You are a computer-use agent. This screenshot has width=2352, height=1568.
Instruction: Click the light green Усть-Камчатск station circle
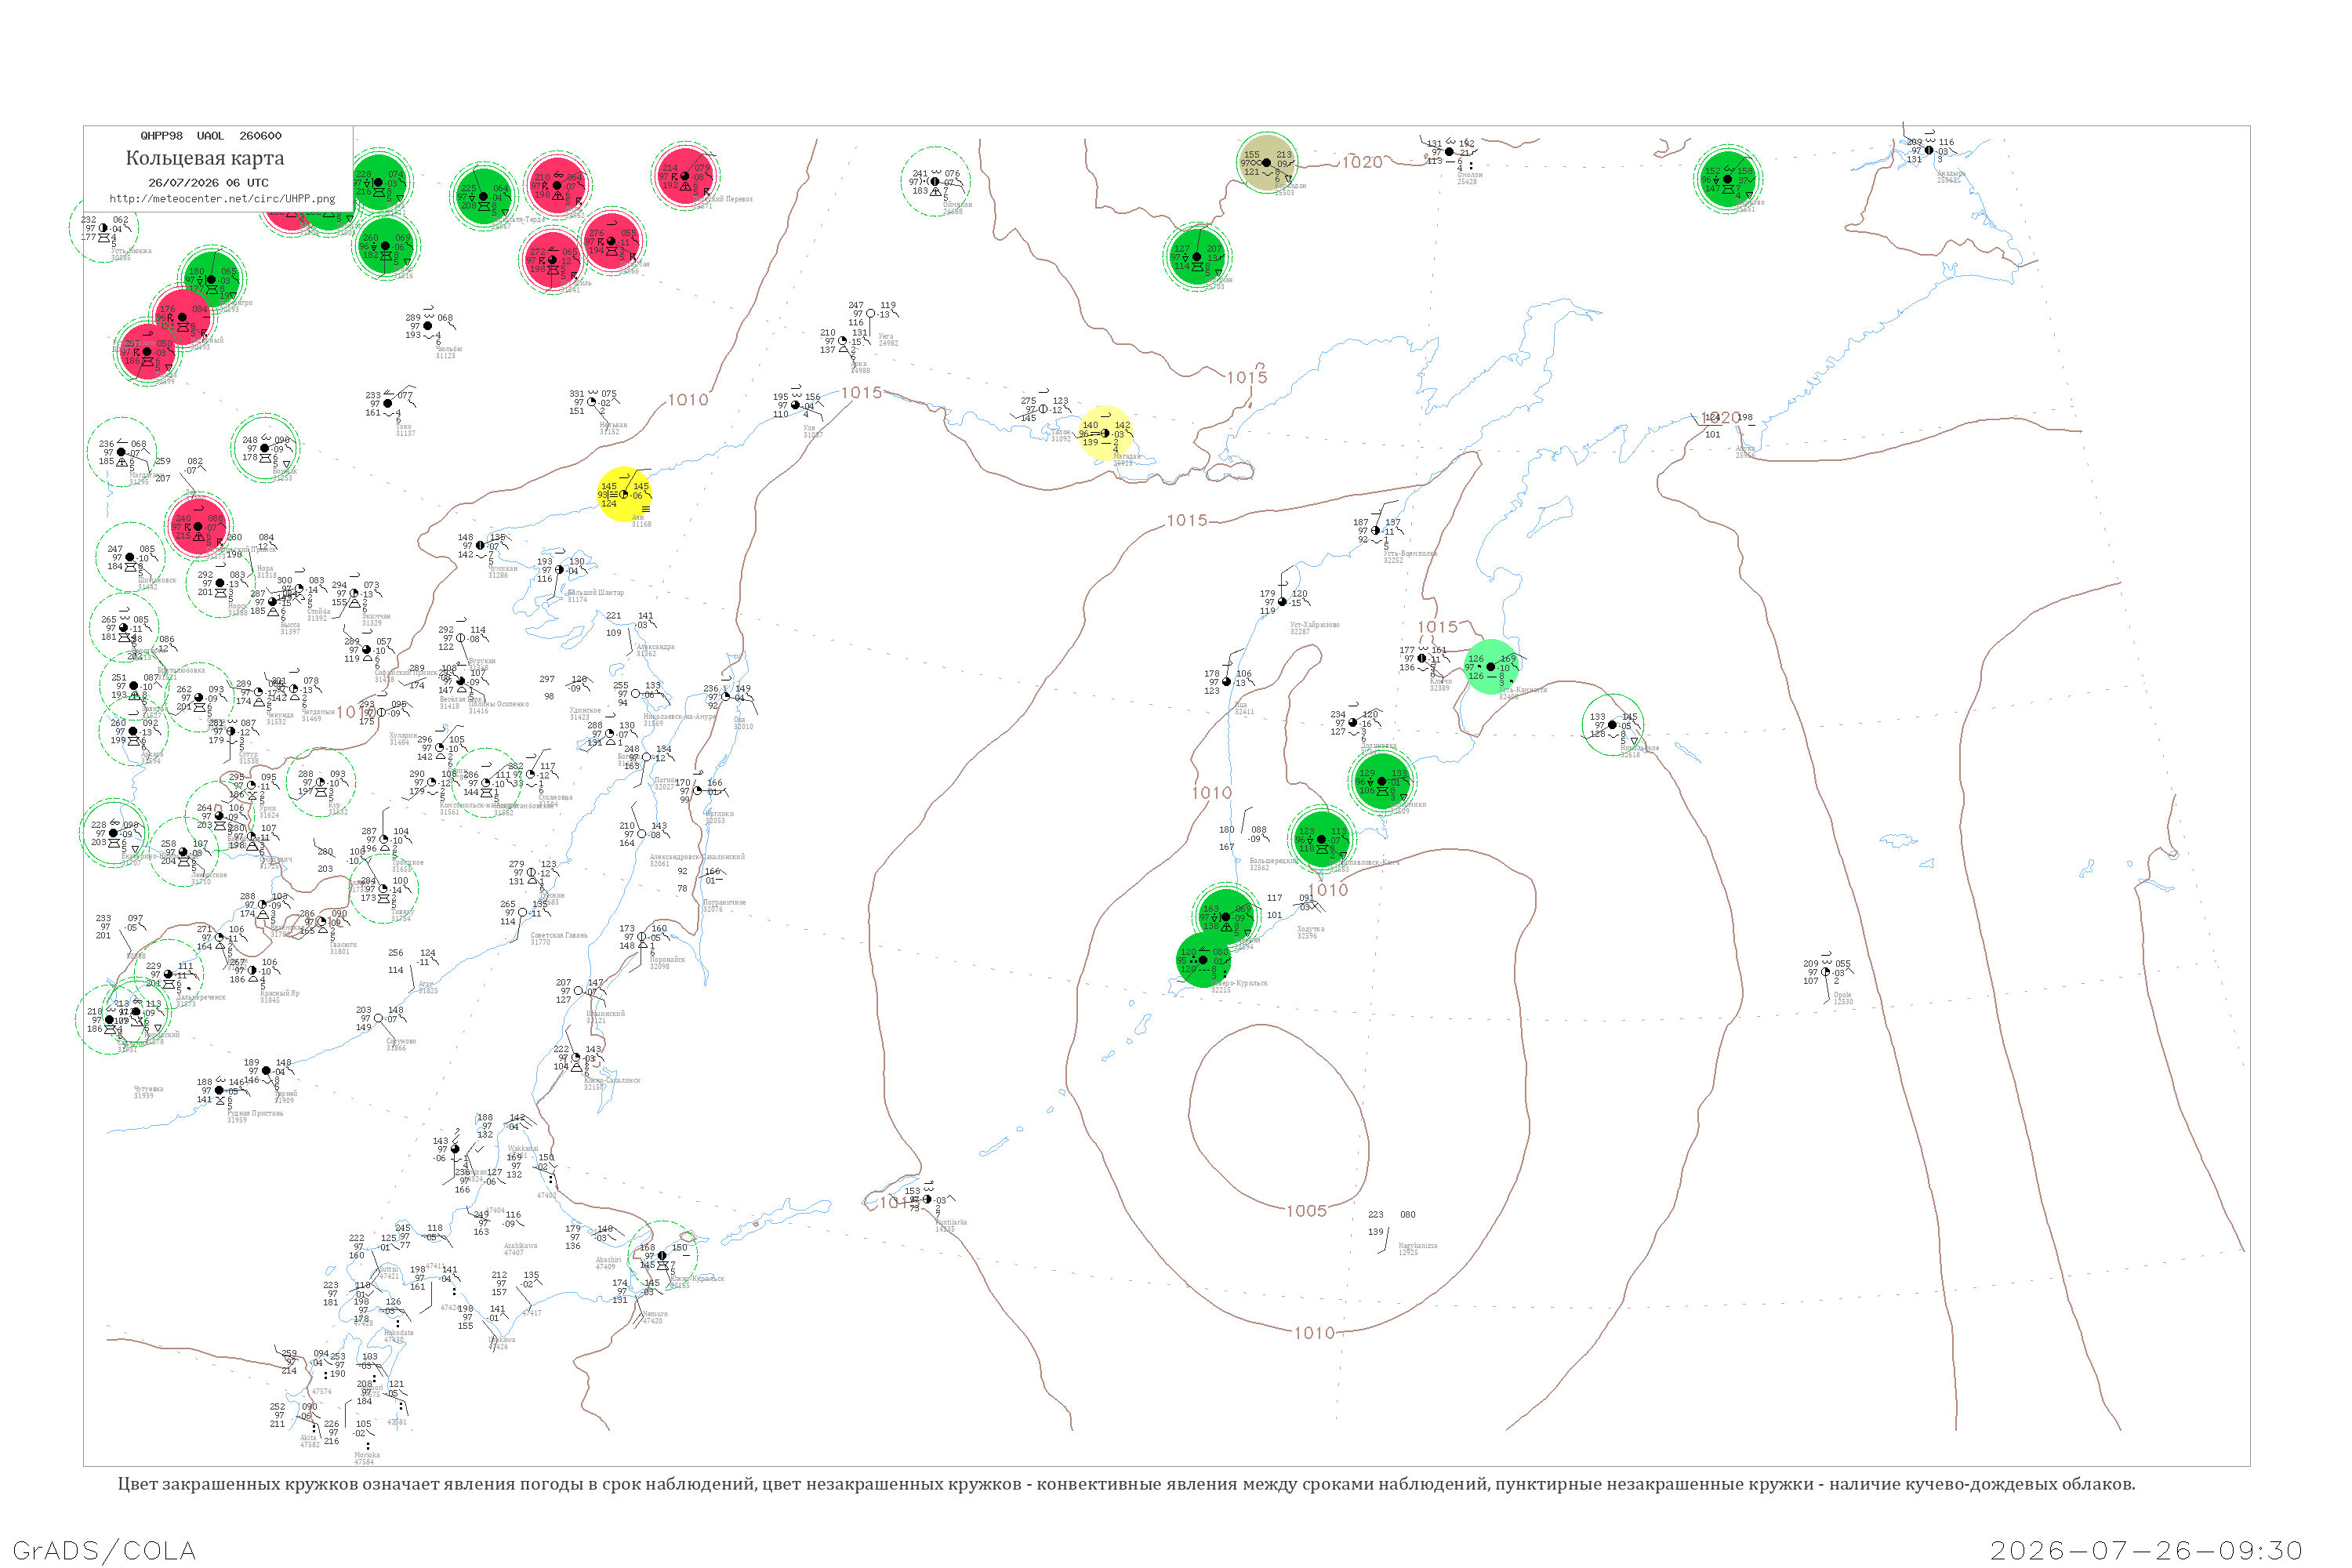pos(1490,667)
